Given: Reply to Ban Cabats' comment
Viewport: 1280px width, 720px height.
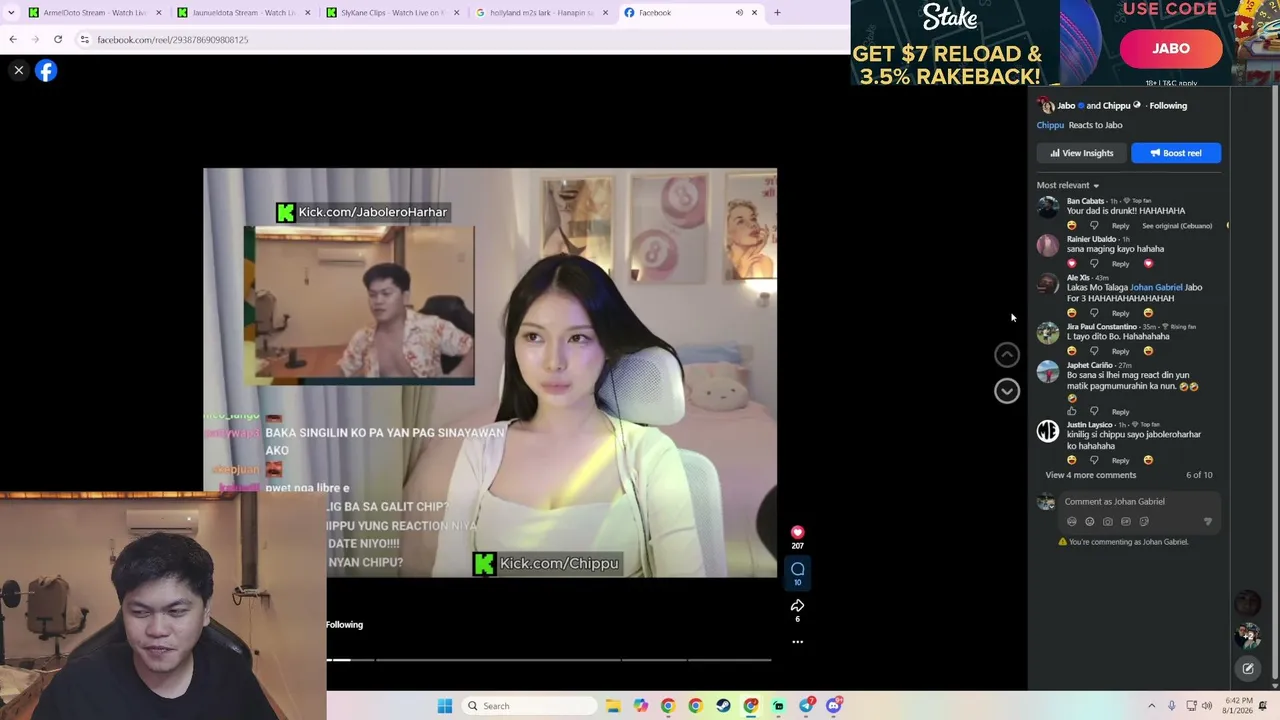Looking at the screenshot, I should click(x=1120, y=226).
